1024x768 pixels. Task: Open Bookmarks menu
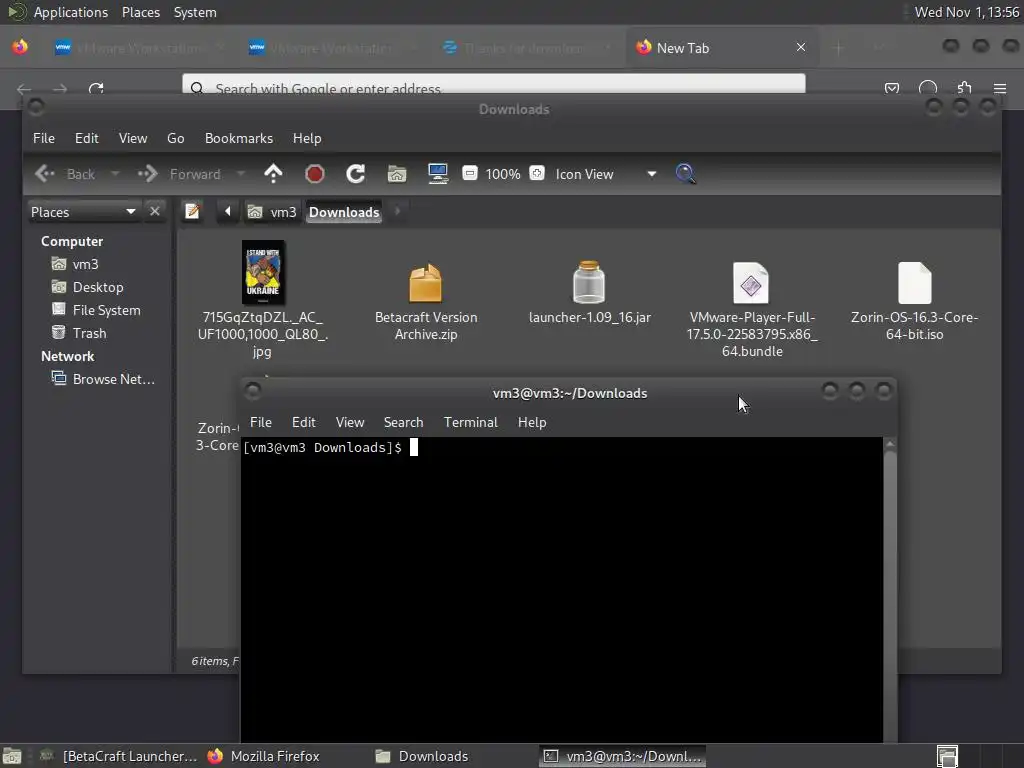click(x=238, y=138)
